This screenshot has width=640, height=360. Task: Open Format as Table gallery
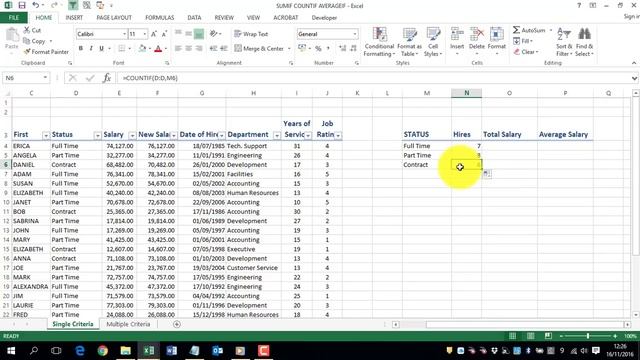pyautogui.click(x=409, y=42)
